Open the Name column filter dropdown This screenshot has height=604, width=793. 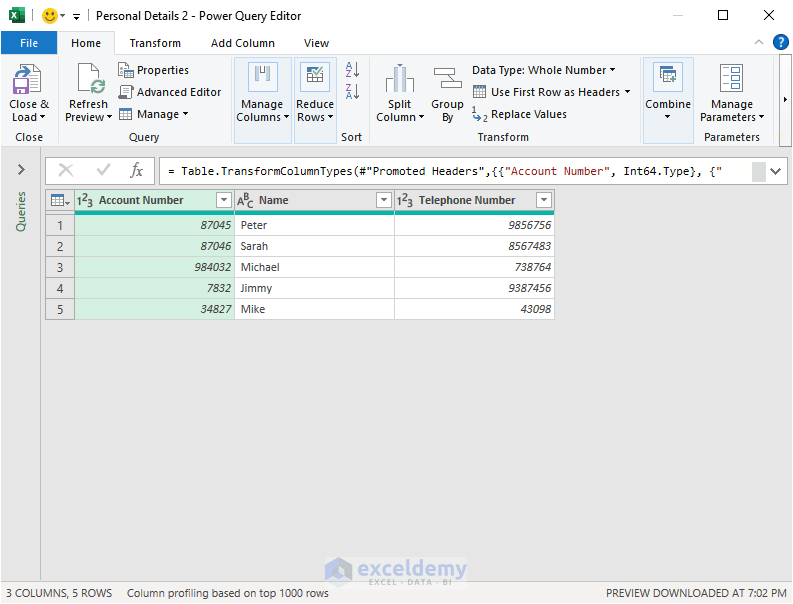coord(384,200)
